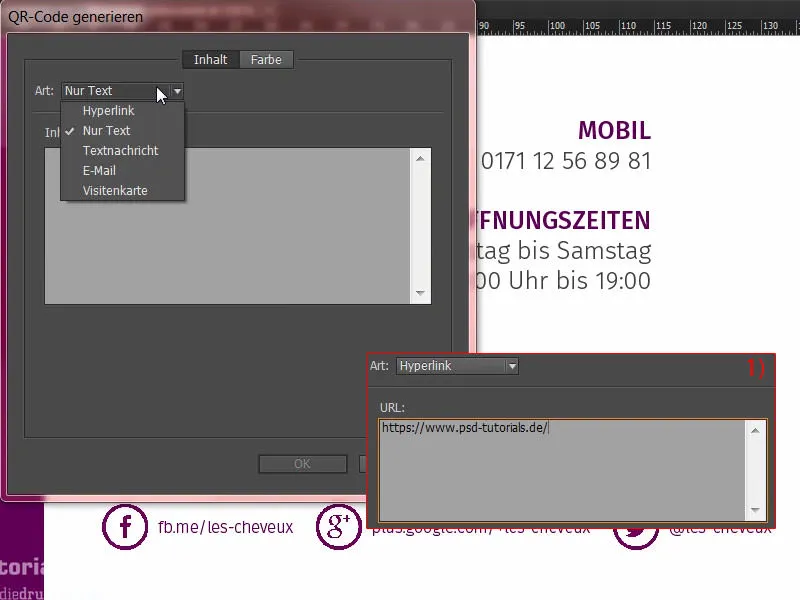Screen dimensions: 800x600
Task: Click the down arrow of the Inhalt scrollbar
Action: (x=420, y=293)
